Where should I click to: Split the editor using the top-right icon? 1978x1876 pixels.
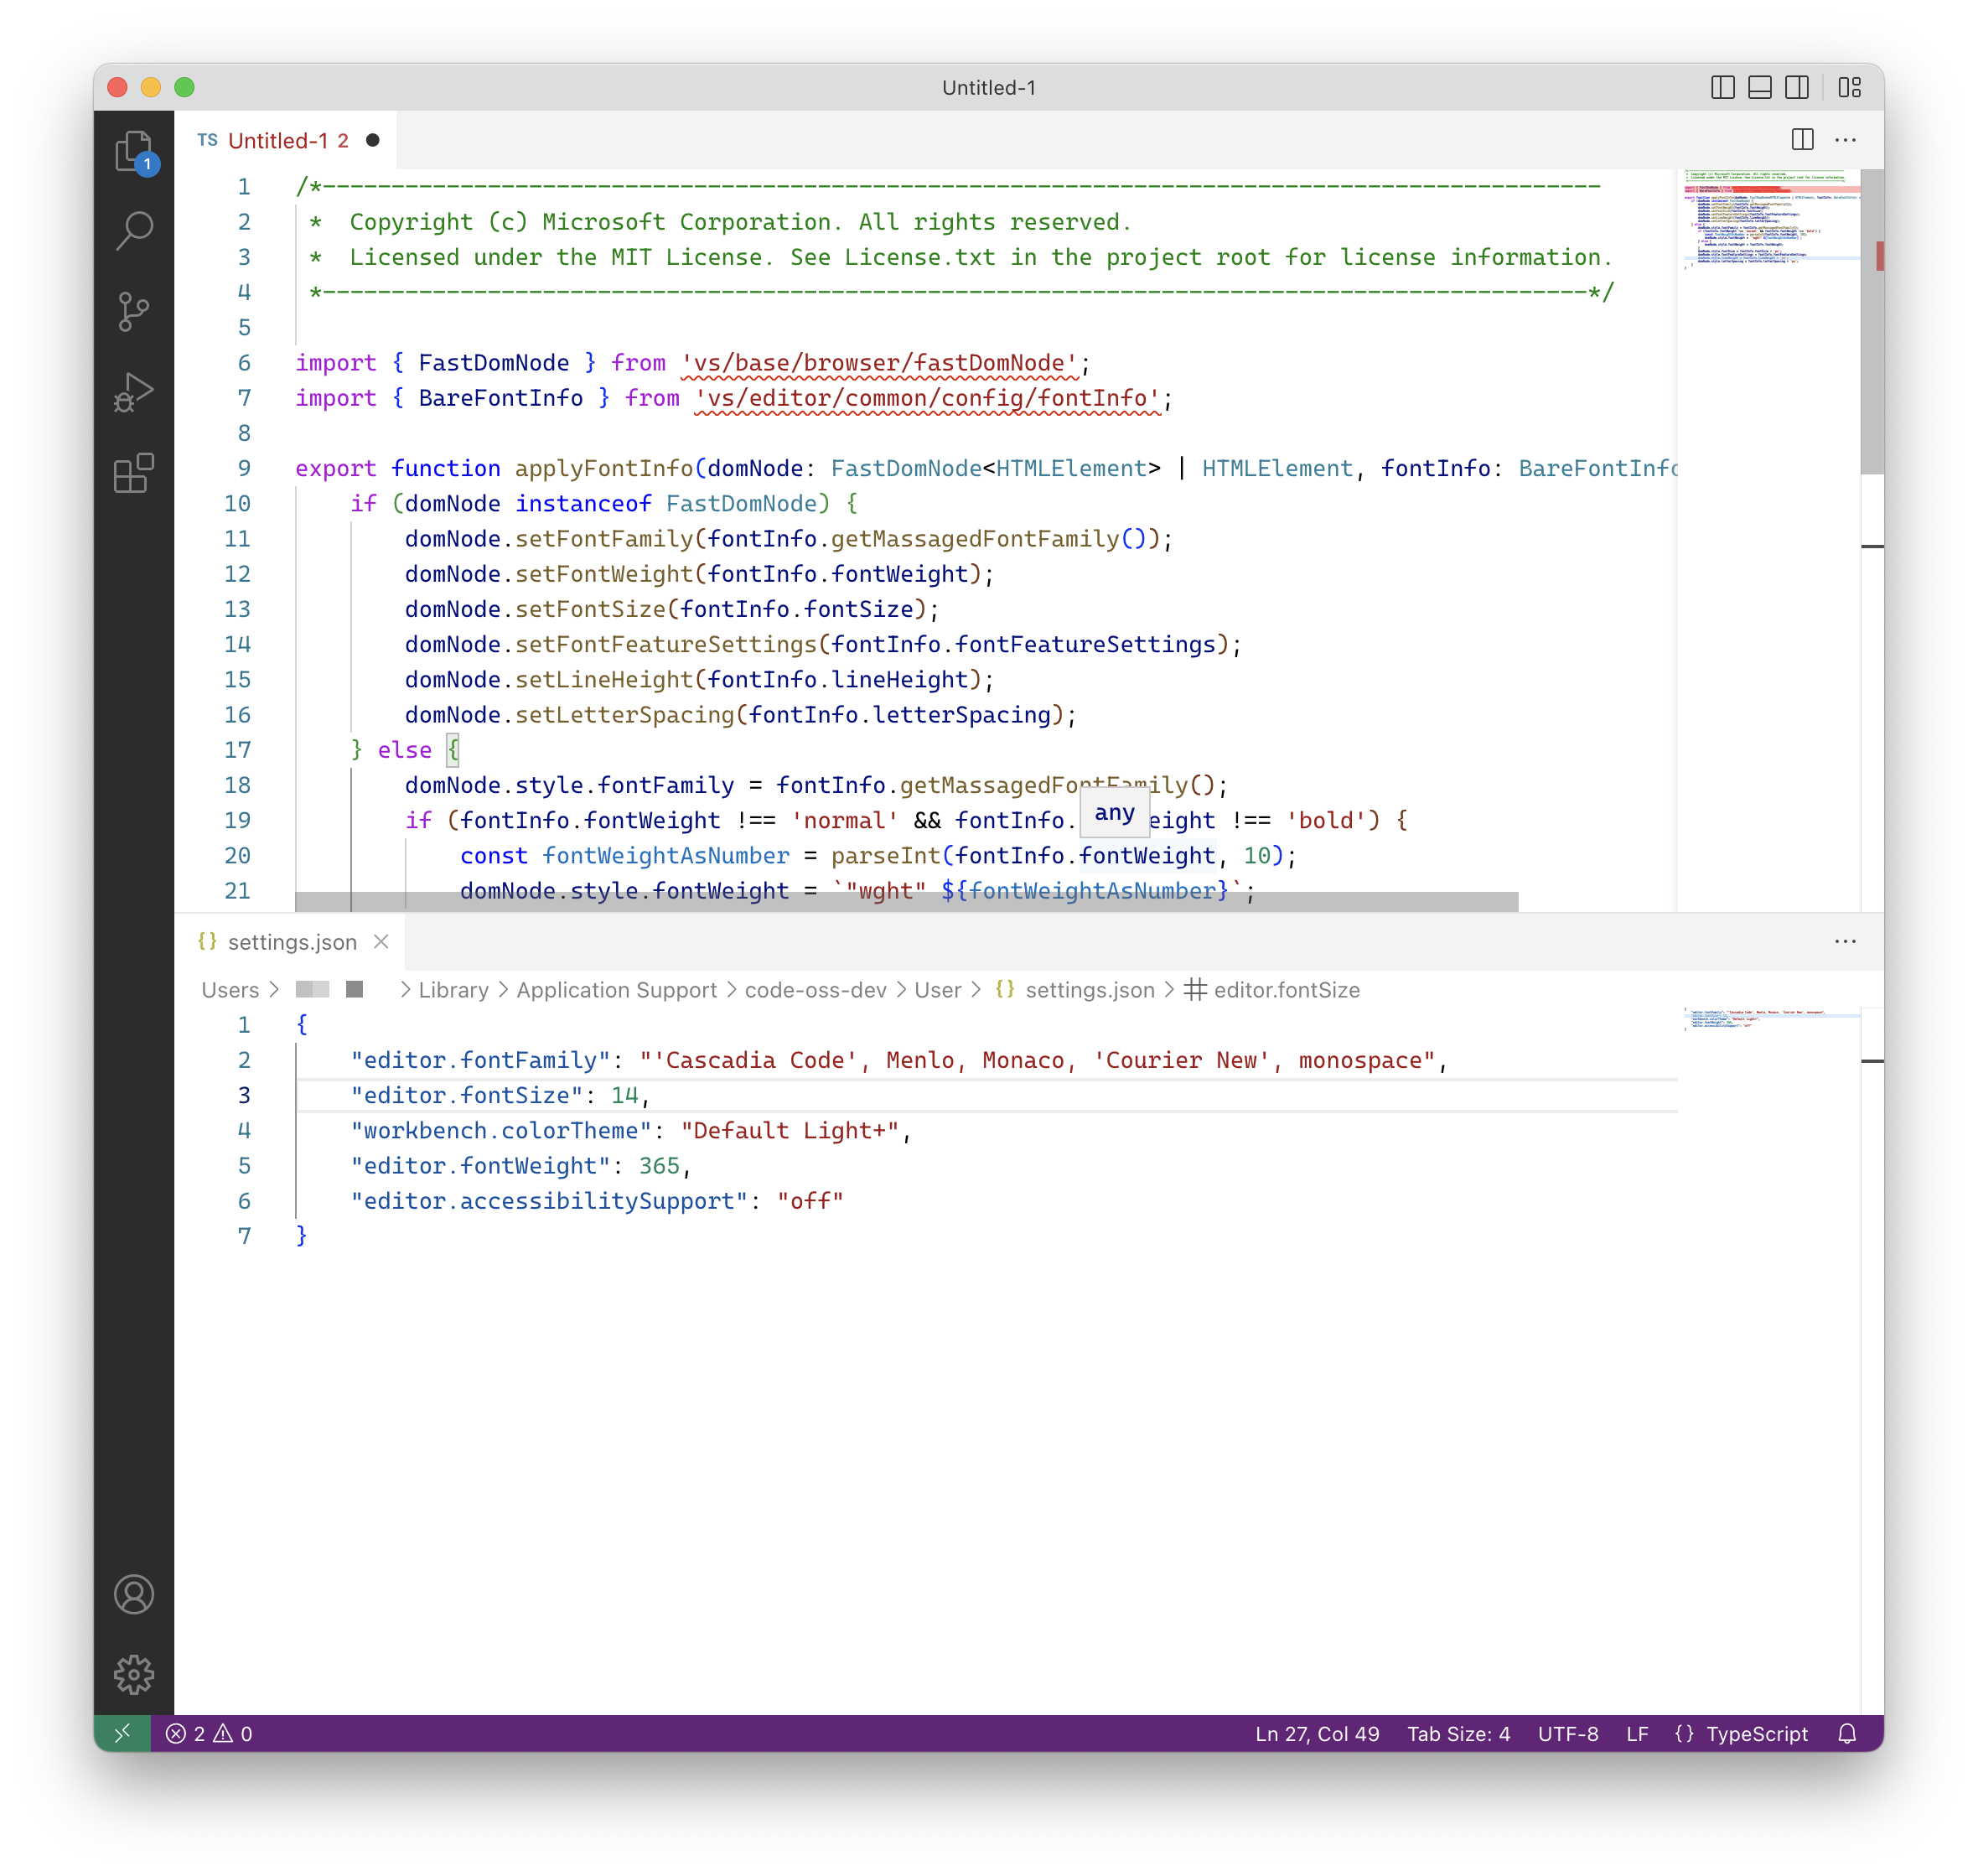(x=1803, y=140)
